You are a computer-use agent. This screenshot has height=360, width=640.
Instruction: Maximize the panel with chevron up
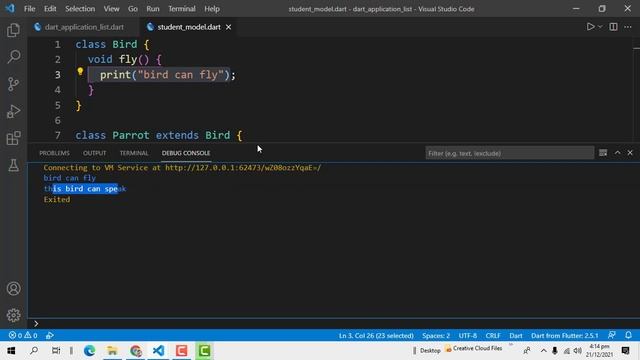[x=617, y=153]
